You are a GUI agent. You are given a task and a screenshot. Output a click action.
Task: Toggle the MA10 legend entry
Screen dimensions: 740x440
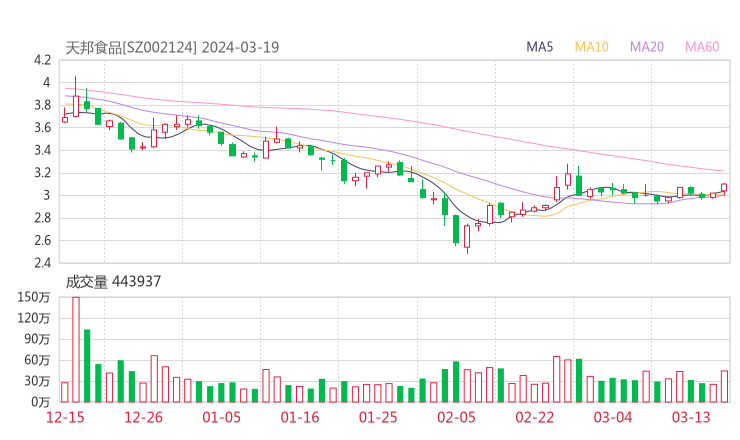click(x=591, y=47)
